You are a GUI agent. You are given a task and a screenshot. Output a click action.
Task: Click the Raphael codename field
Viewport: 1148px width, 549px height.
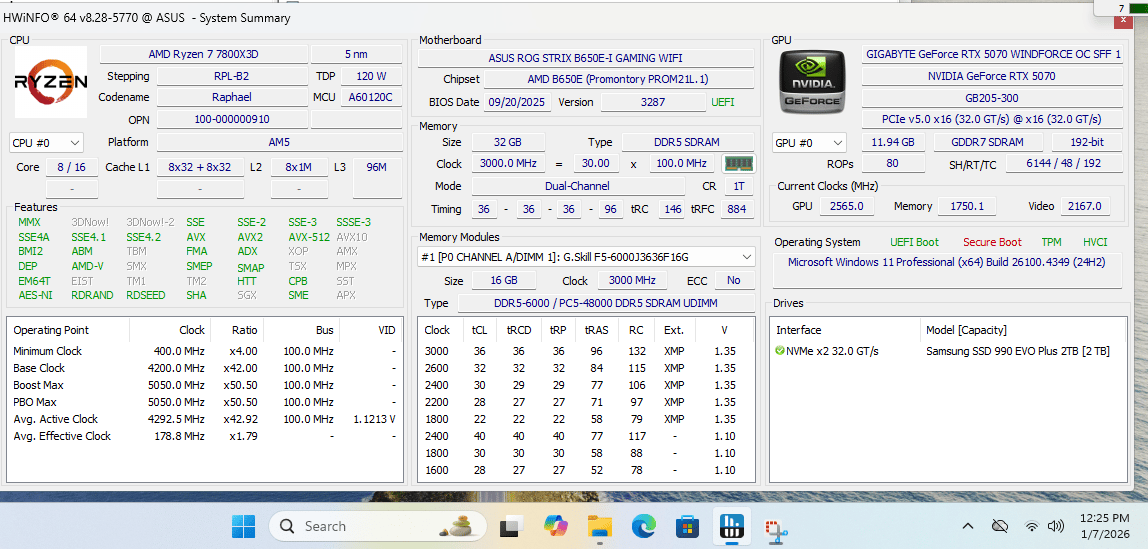(233, 97)
